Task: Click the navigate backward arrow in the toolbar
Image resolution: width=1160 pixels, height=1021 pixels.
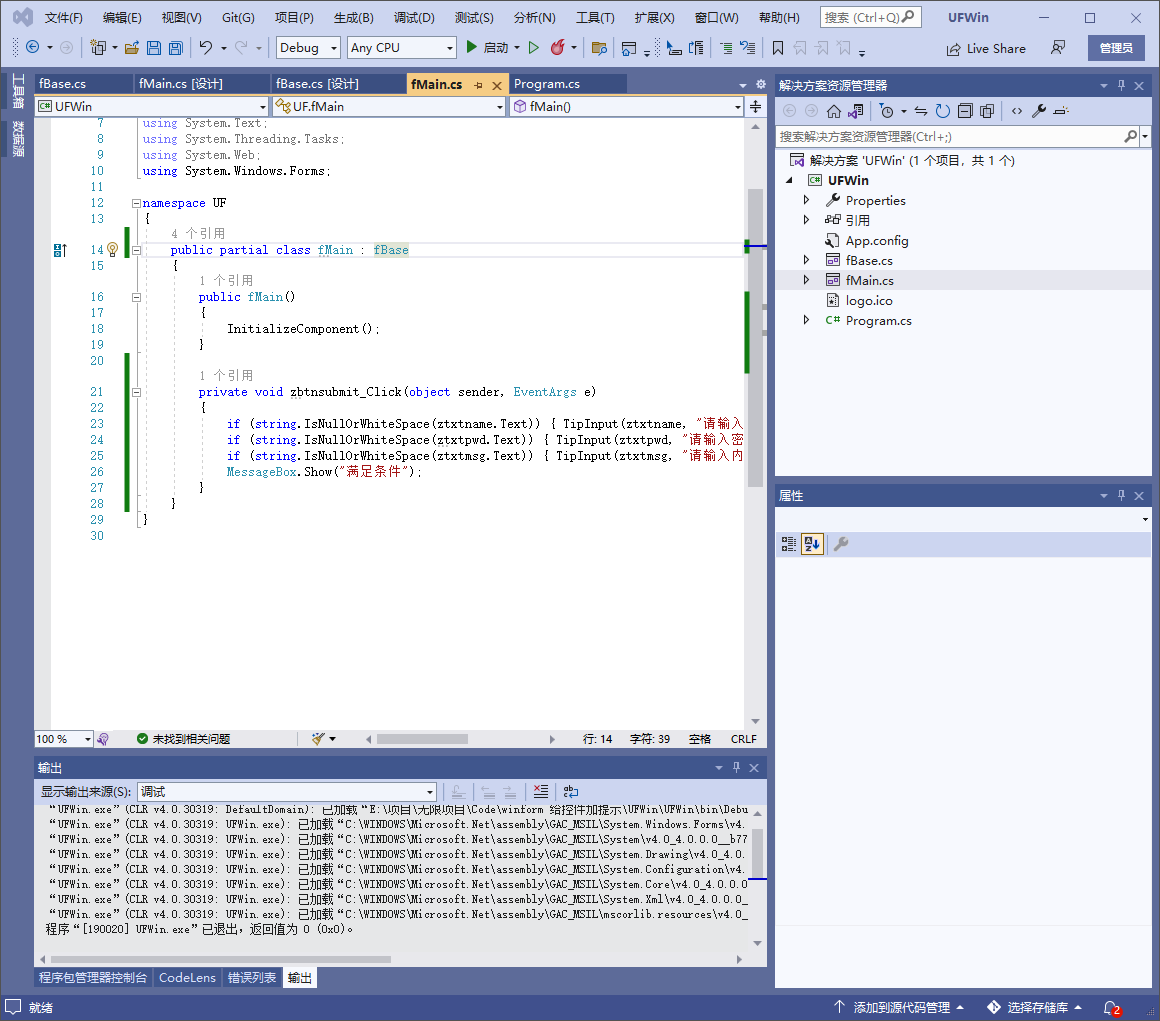Action: tap(33, 47)
